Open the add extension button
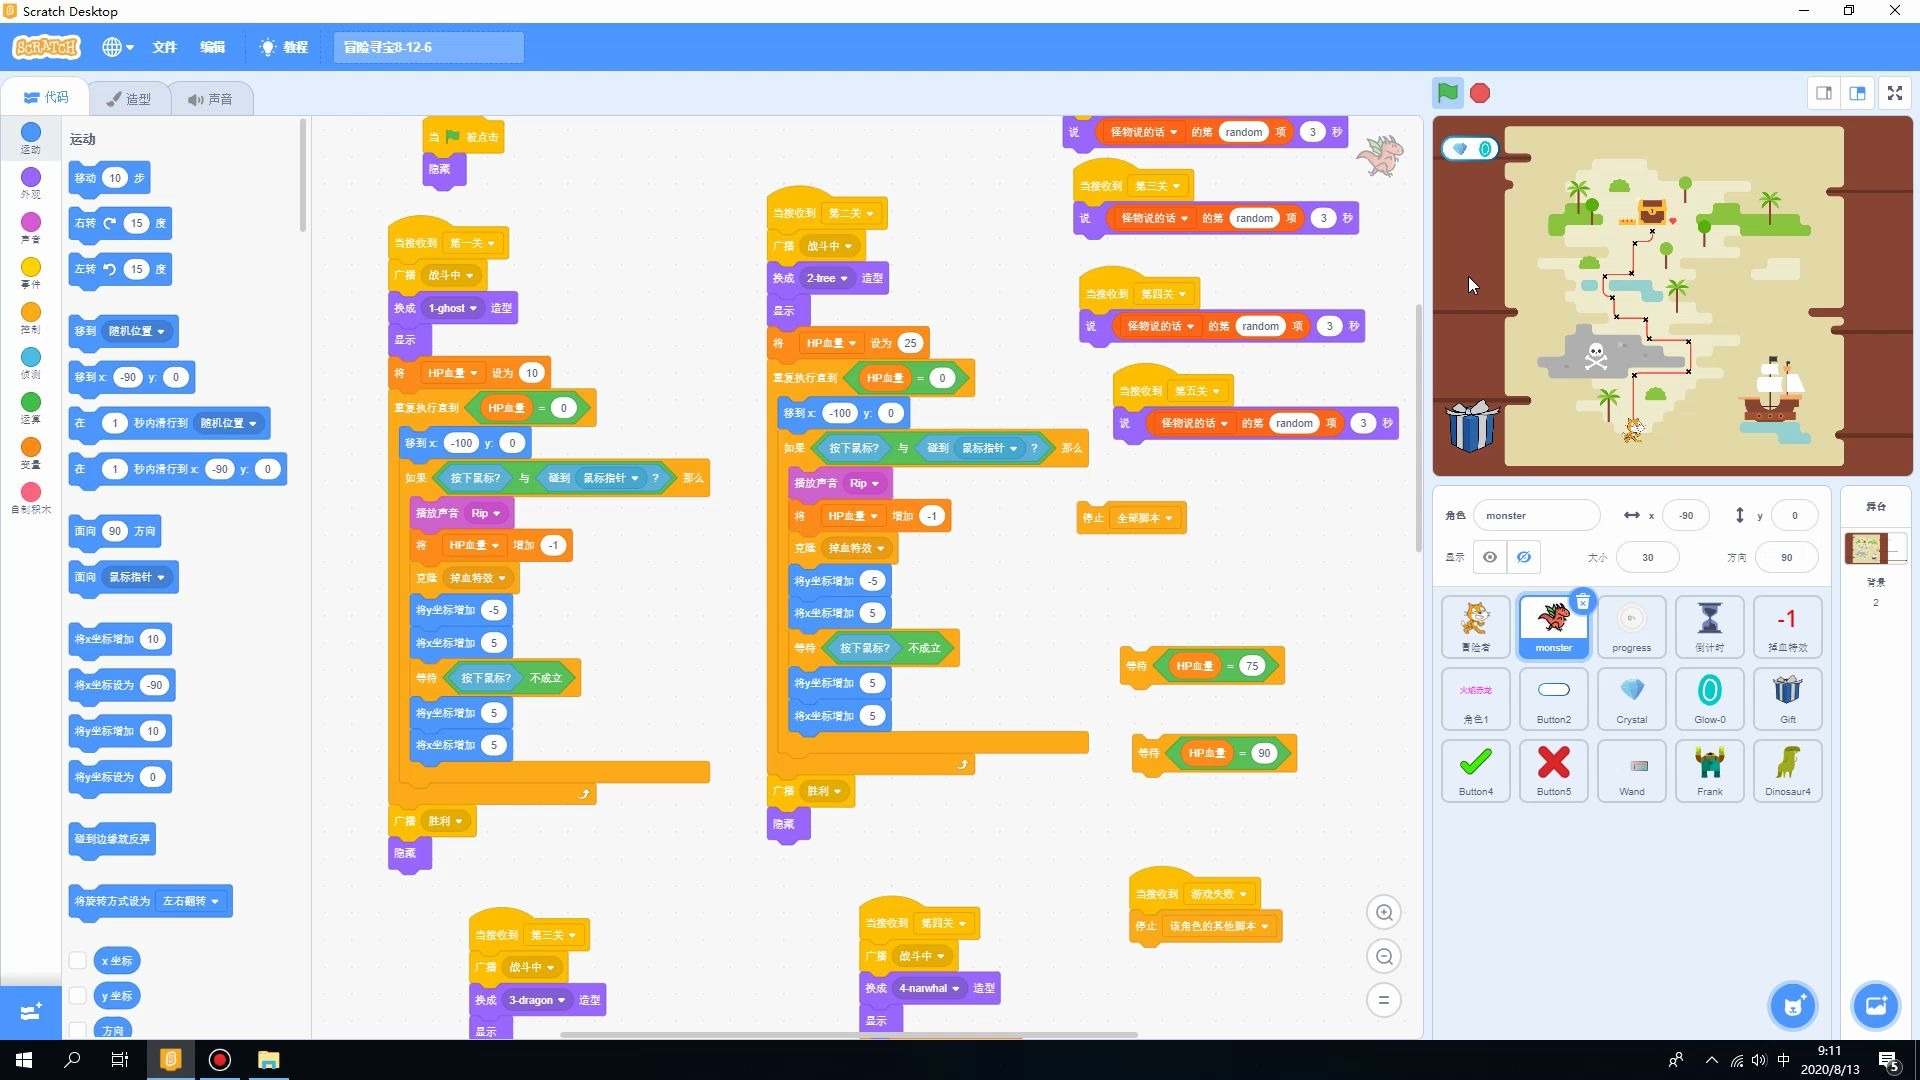 tap(30, 1011)
